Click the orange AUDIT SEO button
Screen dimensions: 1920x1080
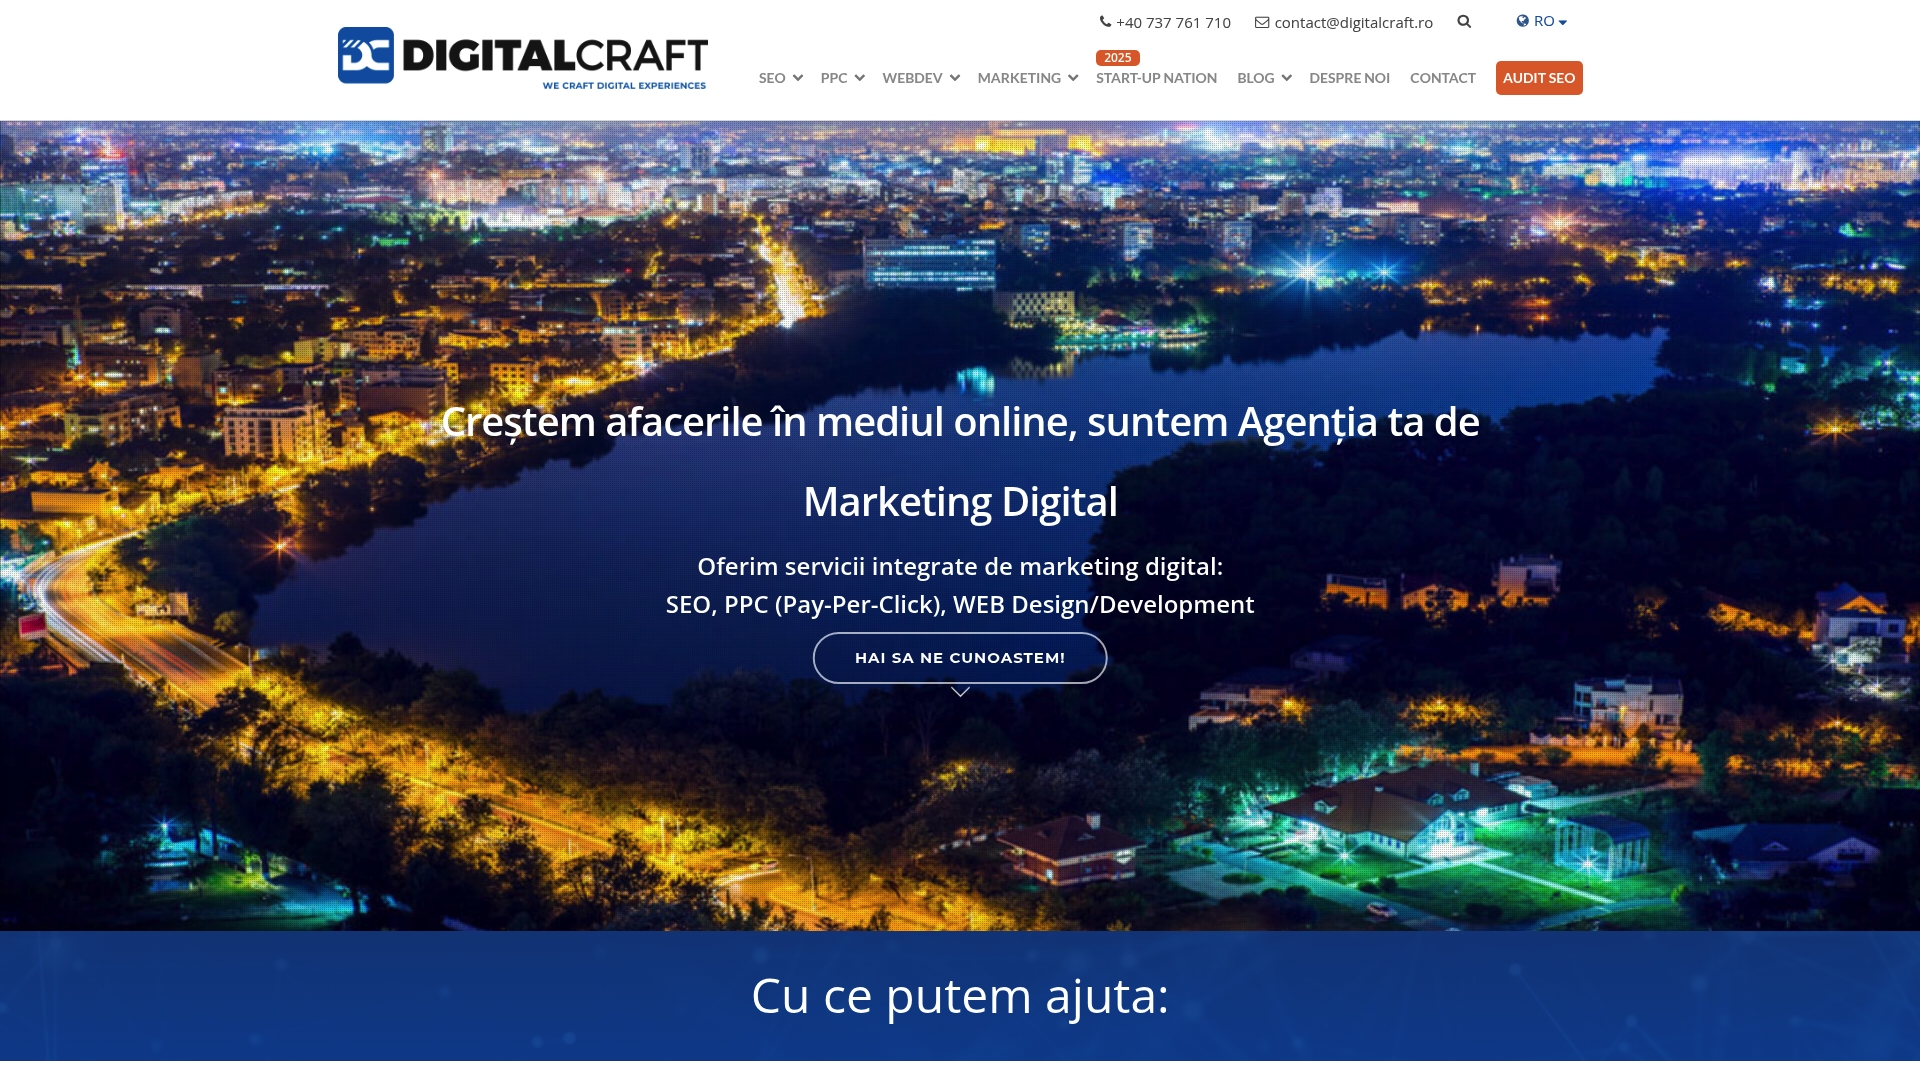[x=1538, y=77]
